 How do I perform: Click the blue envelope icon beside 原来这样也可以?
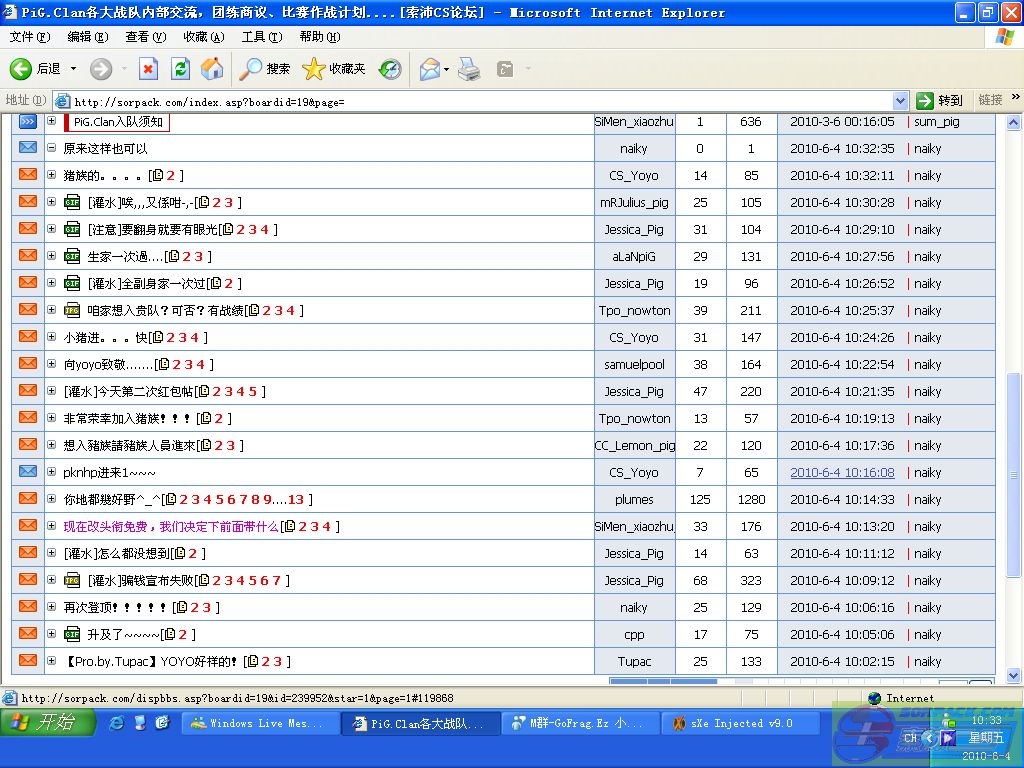pos(28,148)
